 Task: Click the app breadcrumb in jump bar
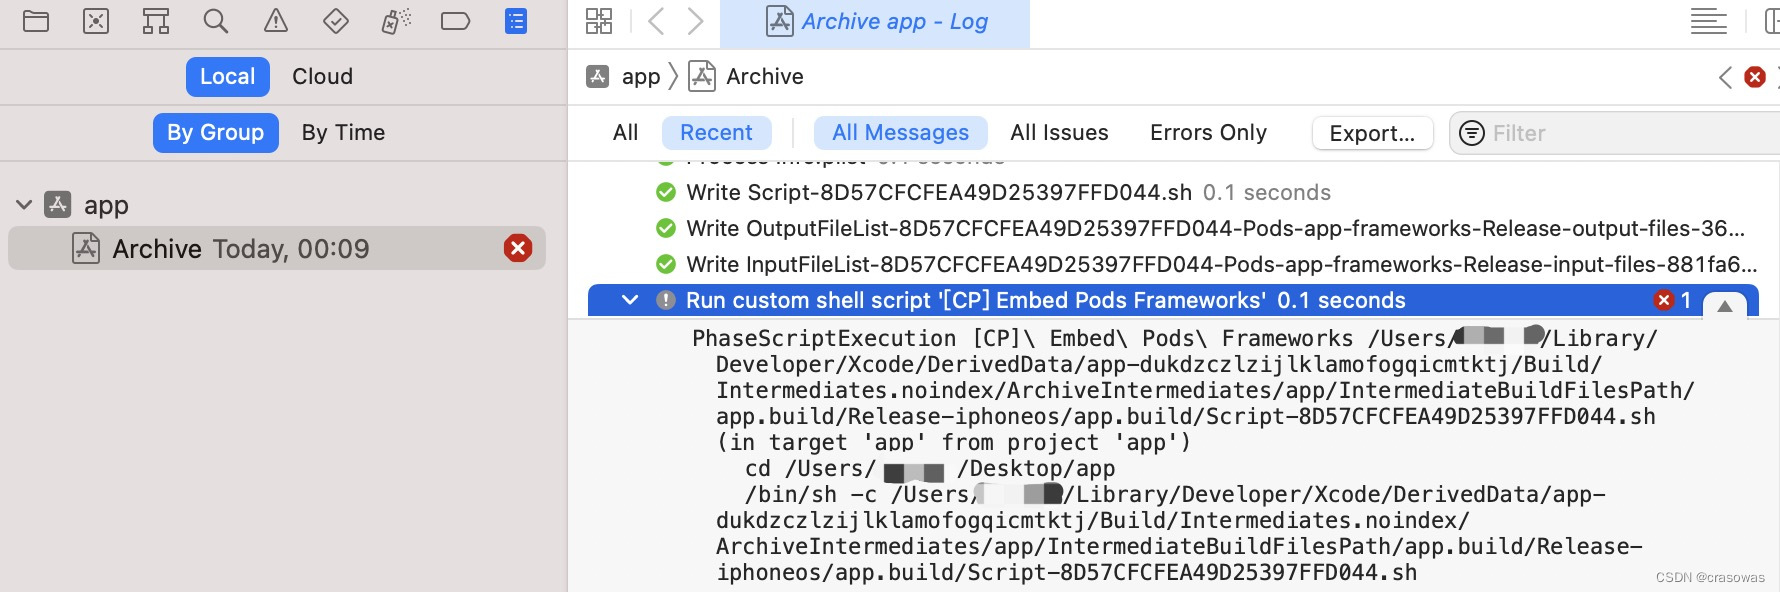(x=624, y=76)
